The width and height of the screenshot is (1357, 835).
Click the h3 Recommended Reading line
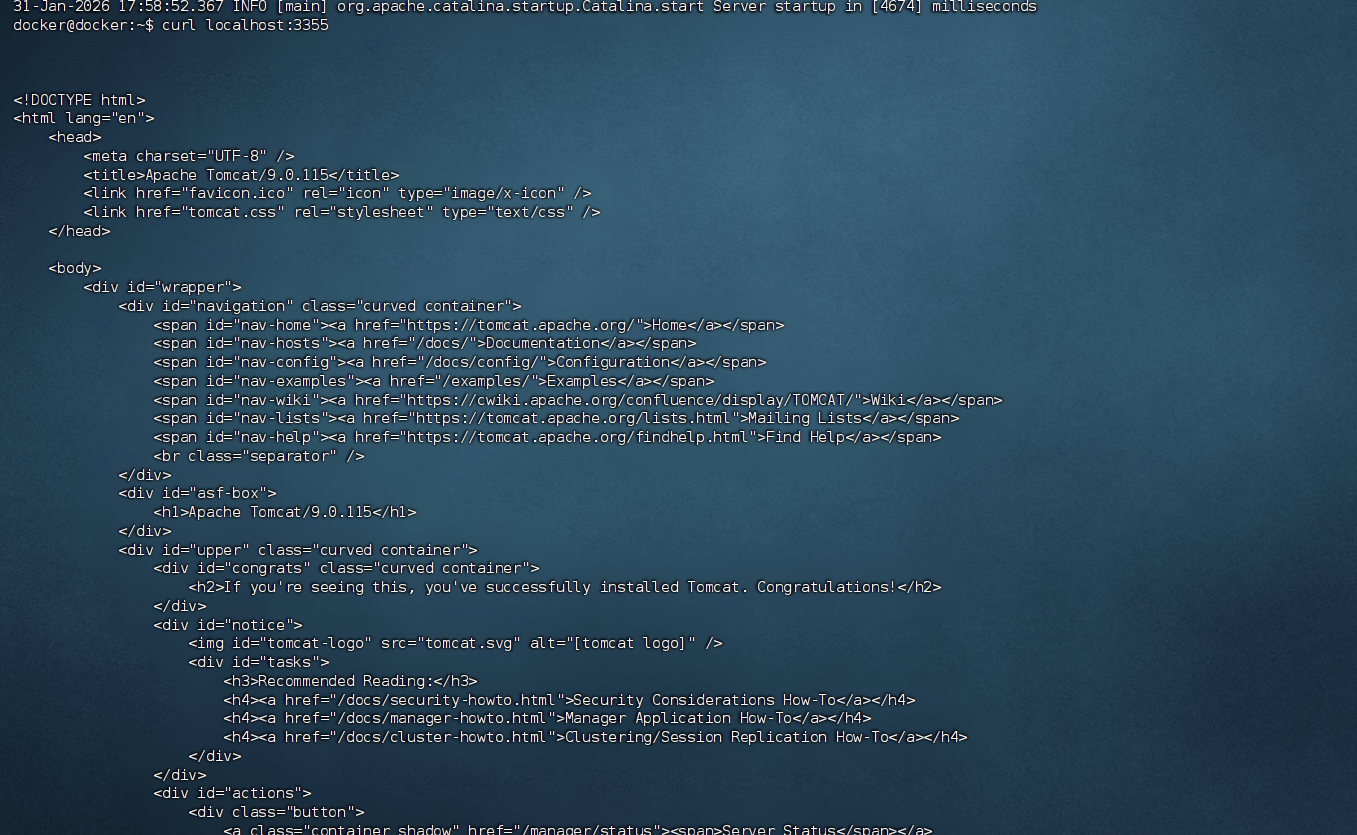[x=351, y=681]
